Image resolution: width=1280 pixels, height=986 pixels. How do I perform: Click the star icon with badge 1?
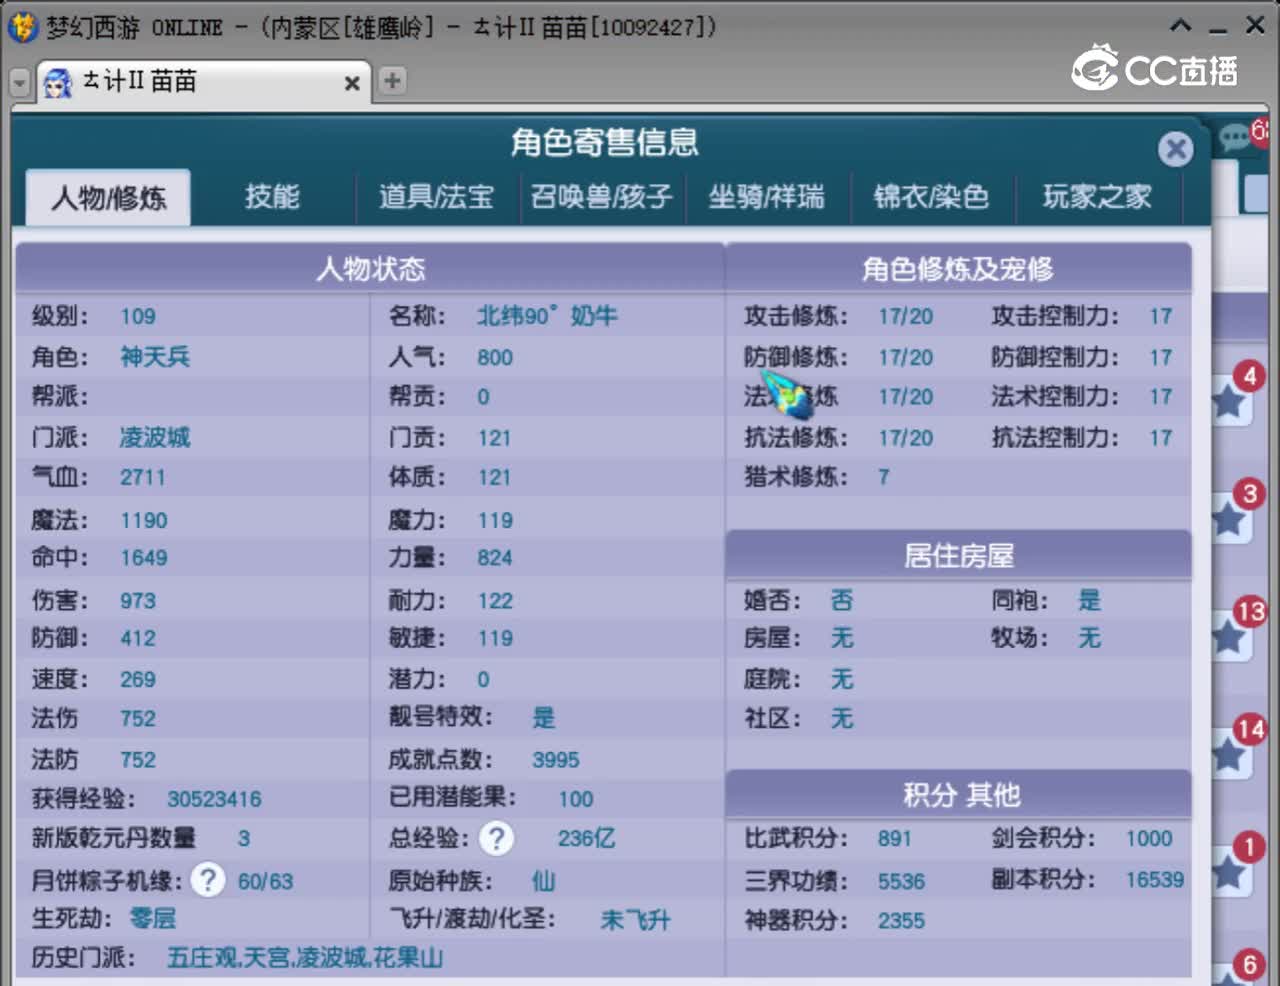click(1229, 873)
